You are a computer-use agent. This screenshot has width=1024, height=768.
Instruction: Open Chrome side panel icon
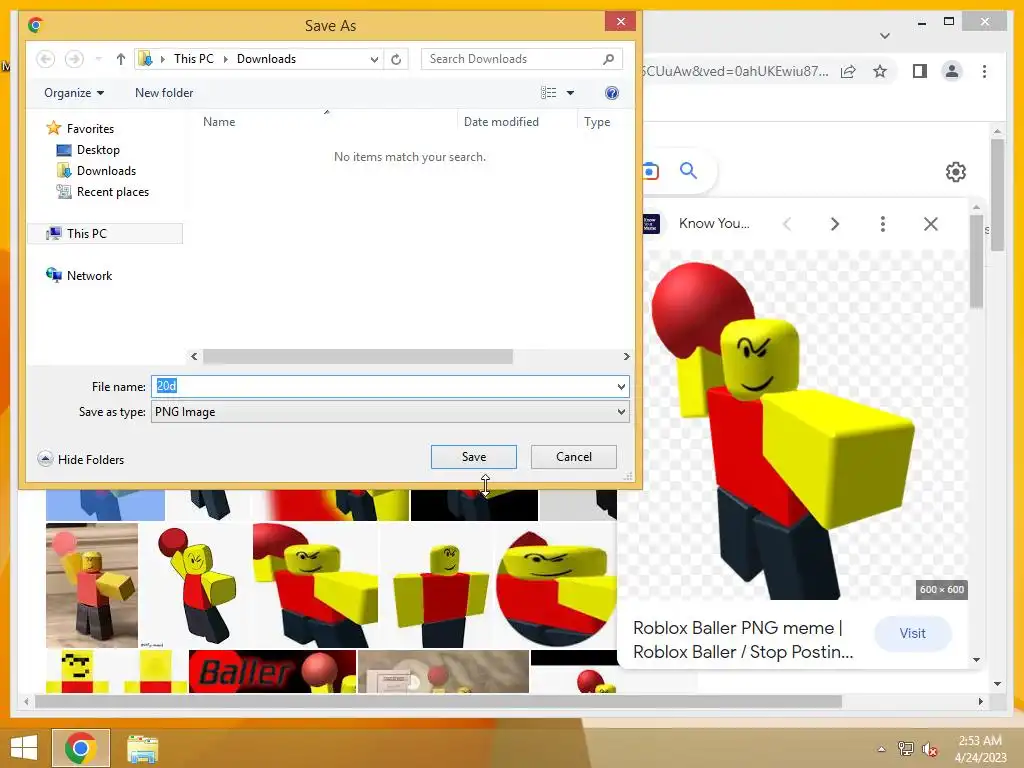(920, 71)
